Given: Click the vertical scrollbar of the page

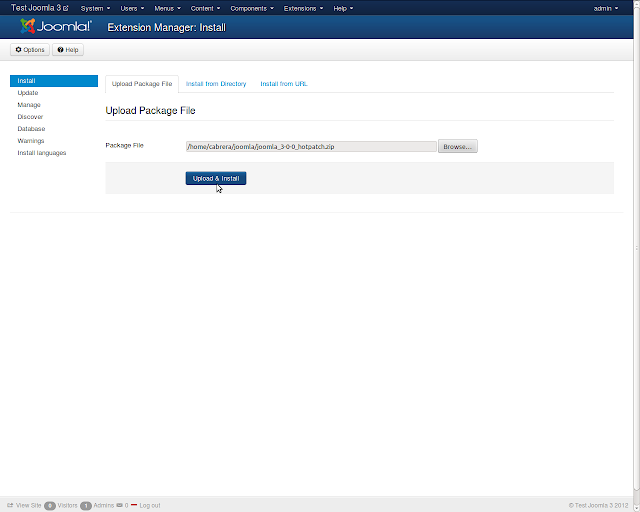Looking at the screenshot, I should pos(636,249).
